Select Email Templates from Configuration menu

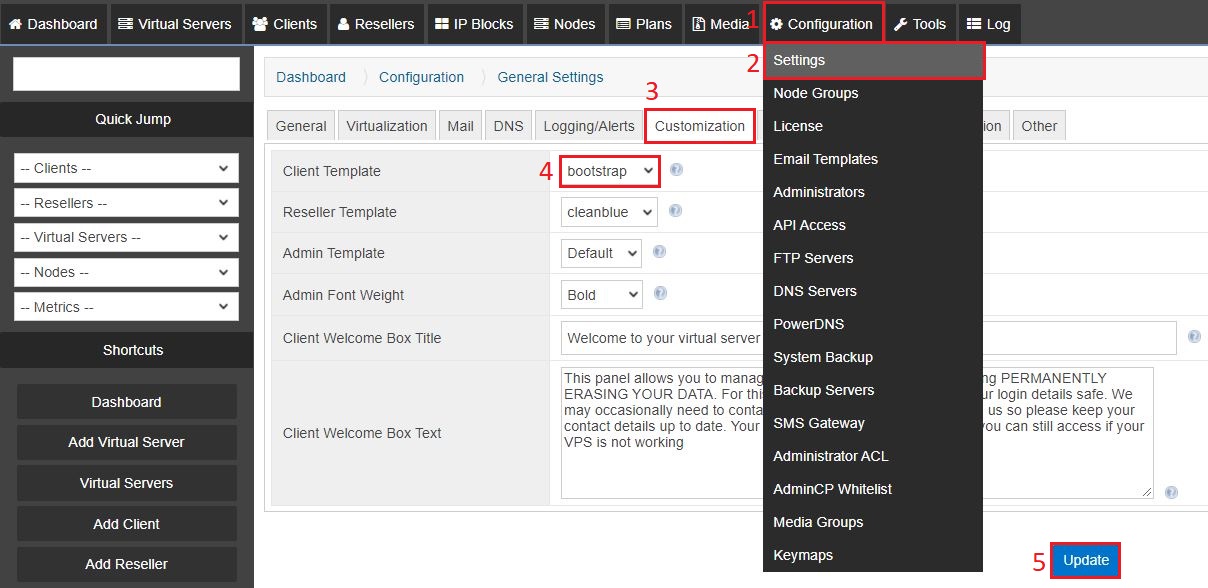tap(825, 159)
